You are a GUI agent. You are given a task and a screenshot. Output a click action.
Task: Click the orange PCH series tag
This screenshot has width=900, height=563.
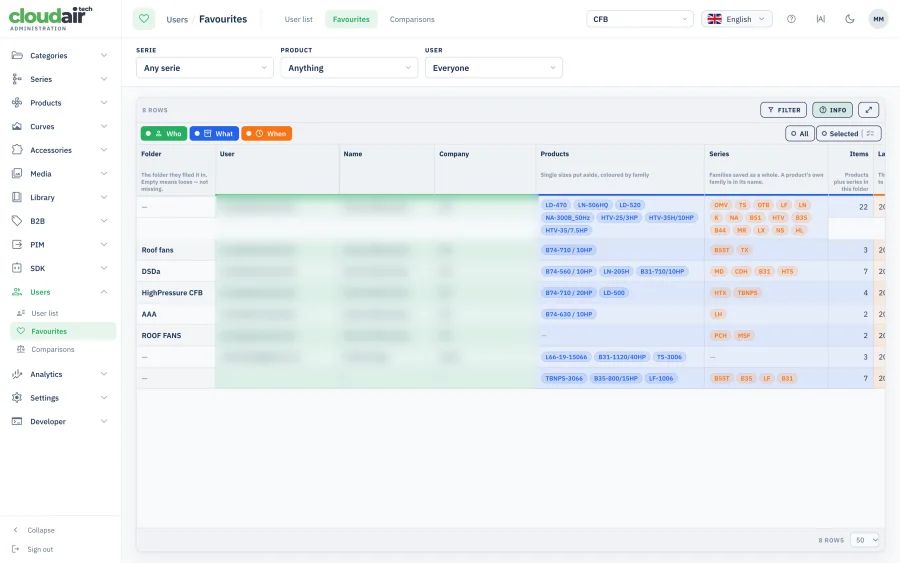point(720,336)
